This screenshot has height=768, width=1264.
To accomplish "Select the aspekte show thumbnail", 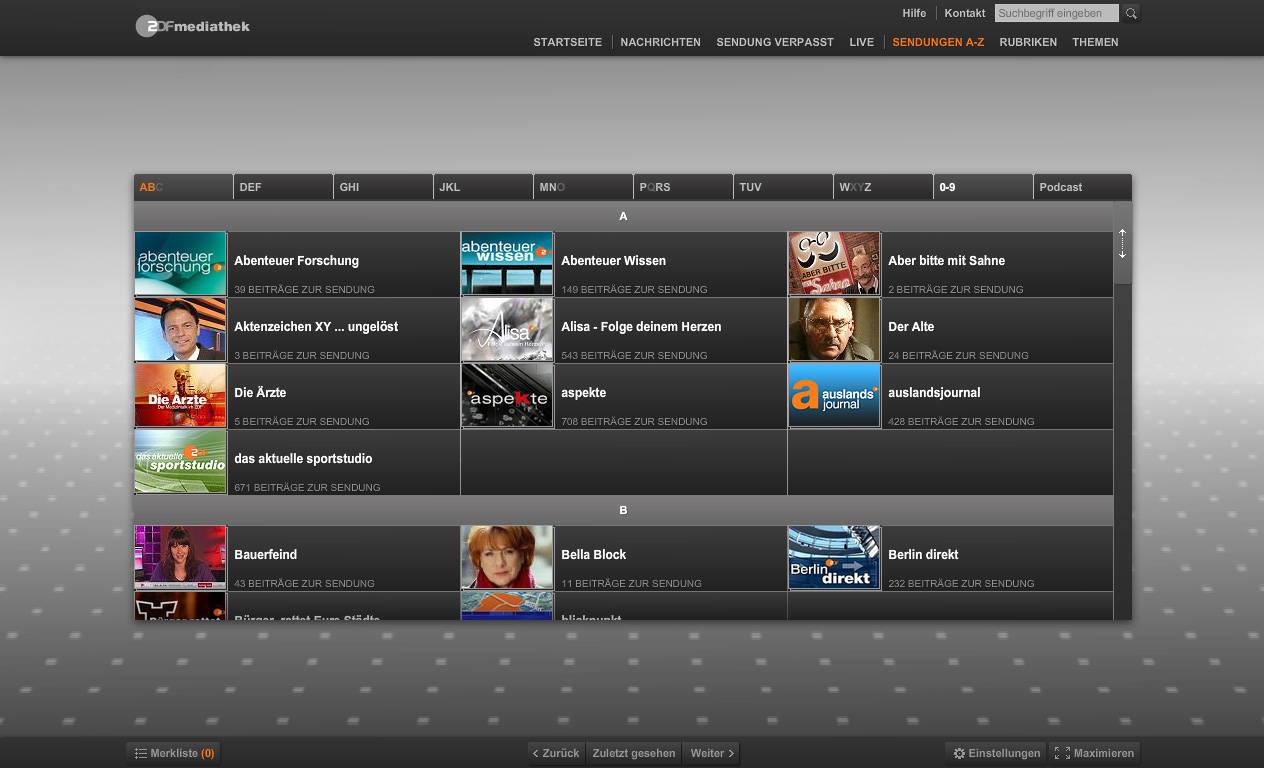I will click(x=507, y=396).
